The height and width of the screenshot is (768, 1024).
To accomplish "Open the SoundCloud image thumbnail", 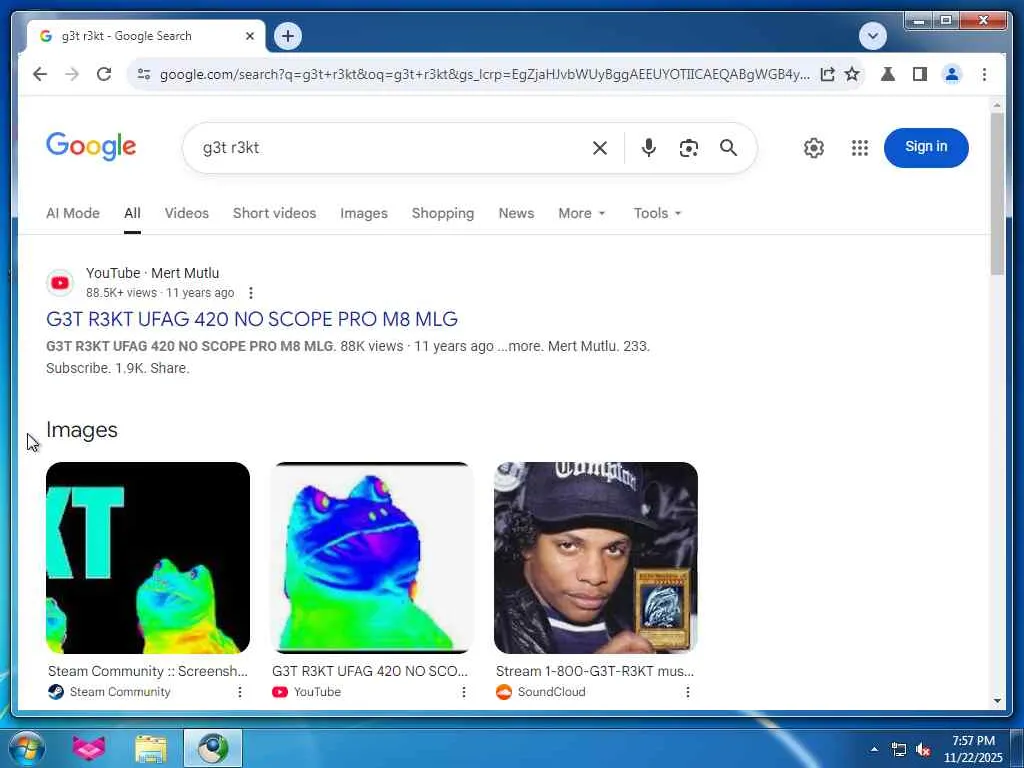I will coord(596,558).
